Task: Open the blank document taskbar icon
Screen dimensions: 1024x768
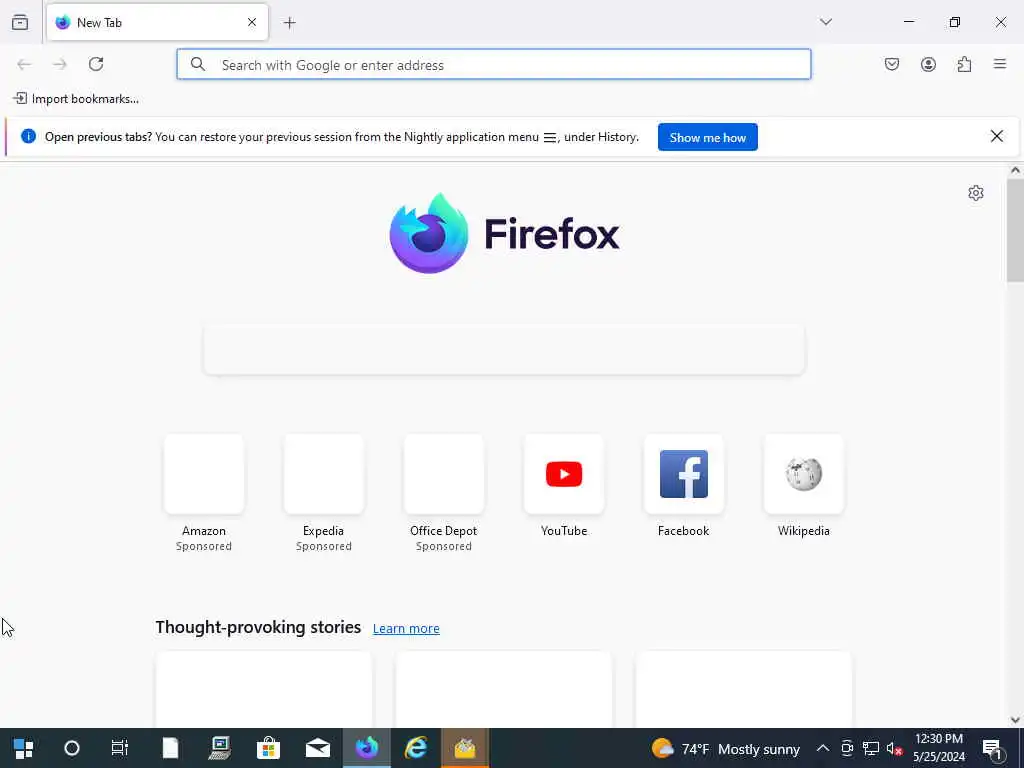Action: click(x=170, y=748)
